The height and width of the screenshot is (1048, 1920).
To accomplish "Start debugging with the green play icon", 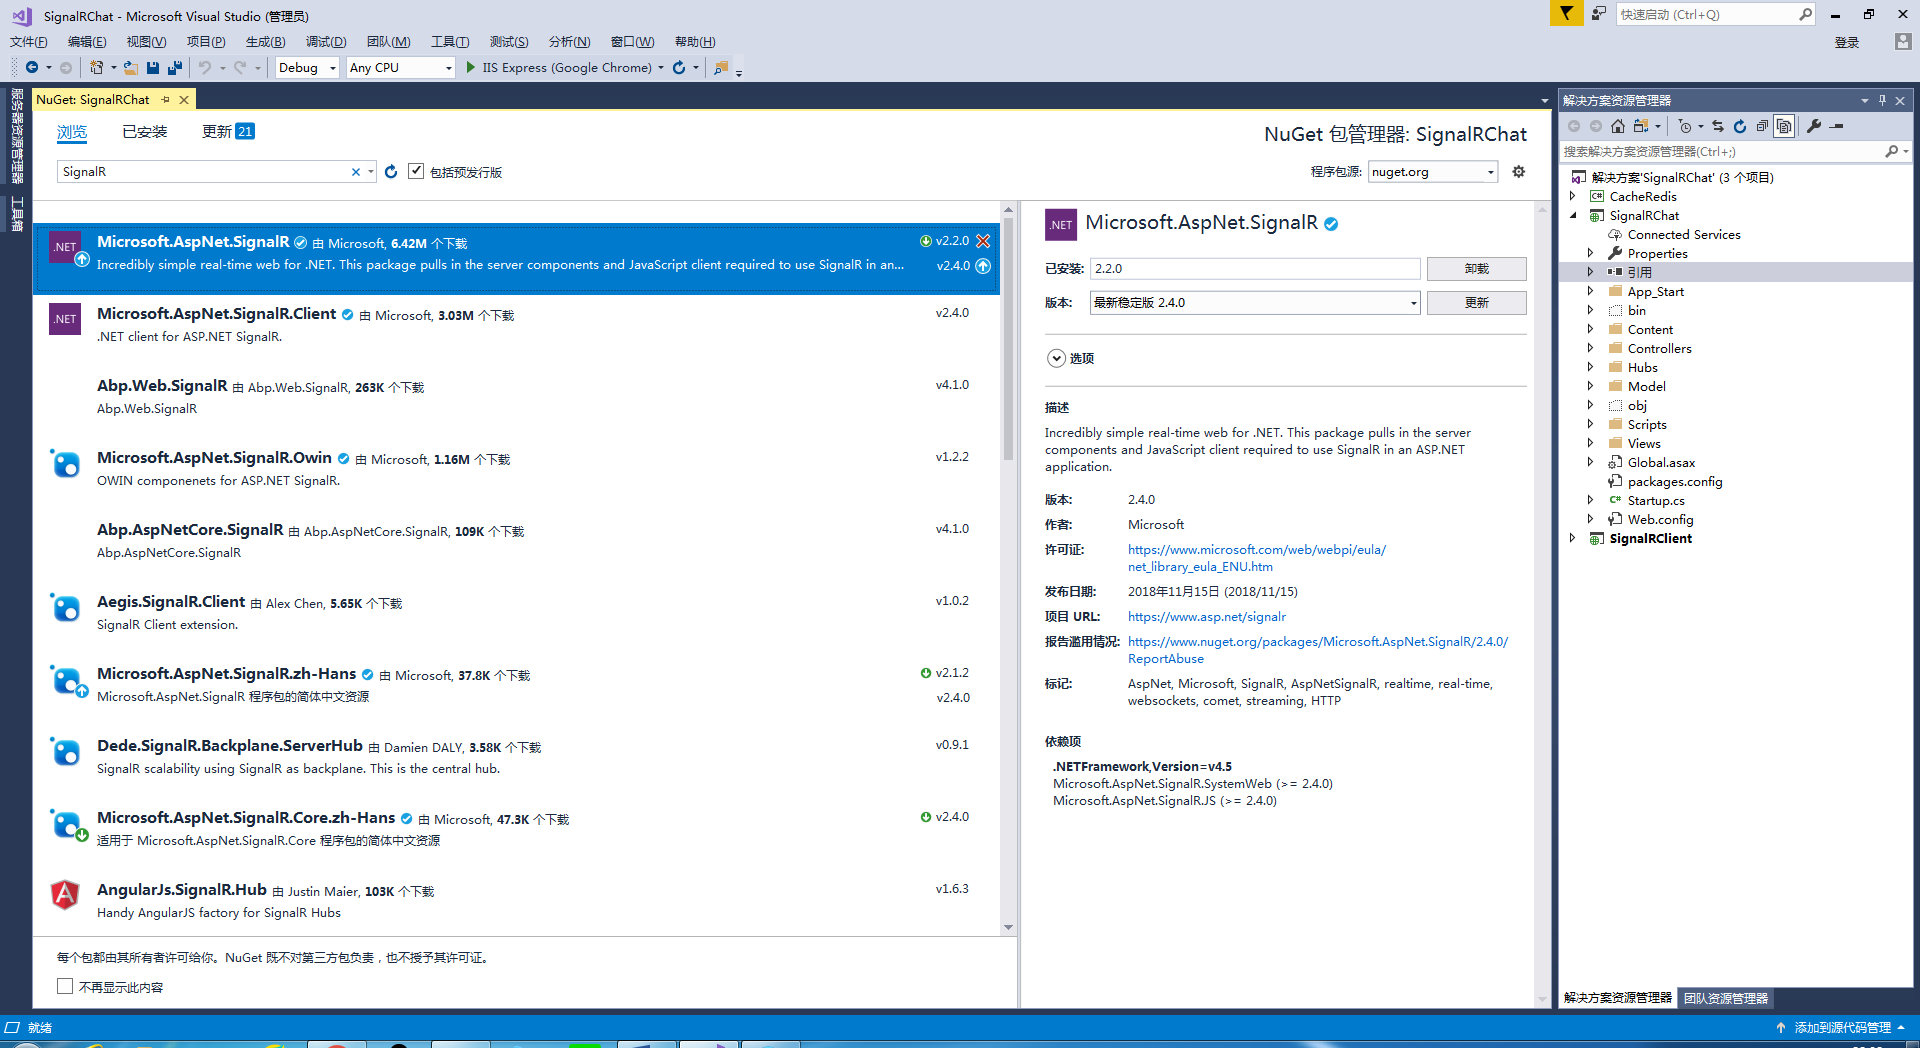I will (471, 67).
